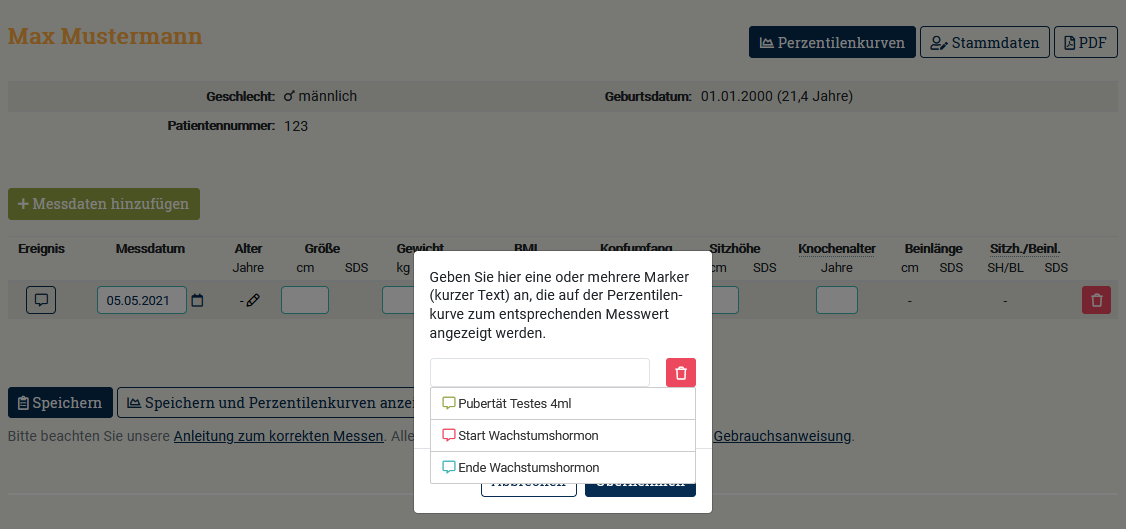Focus the Größe cm input field
The width and height of the screenshot is (1126, 529).
click(305, 300)
